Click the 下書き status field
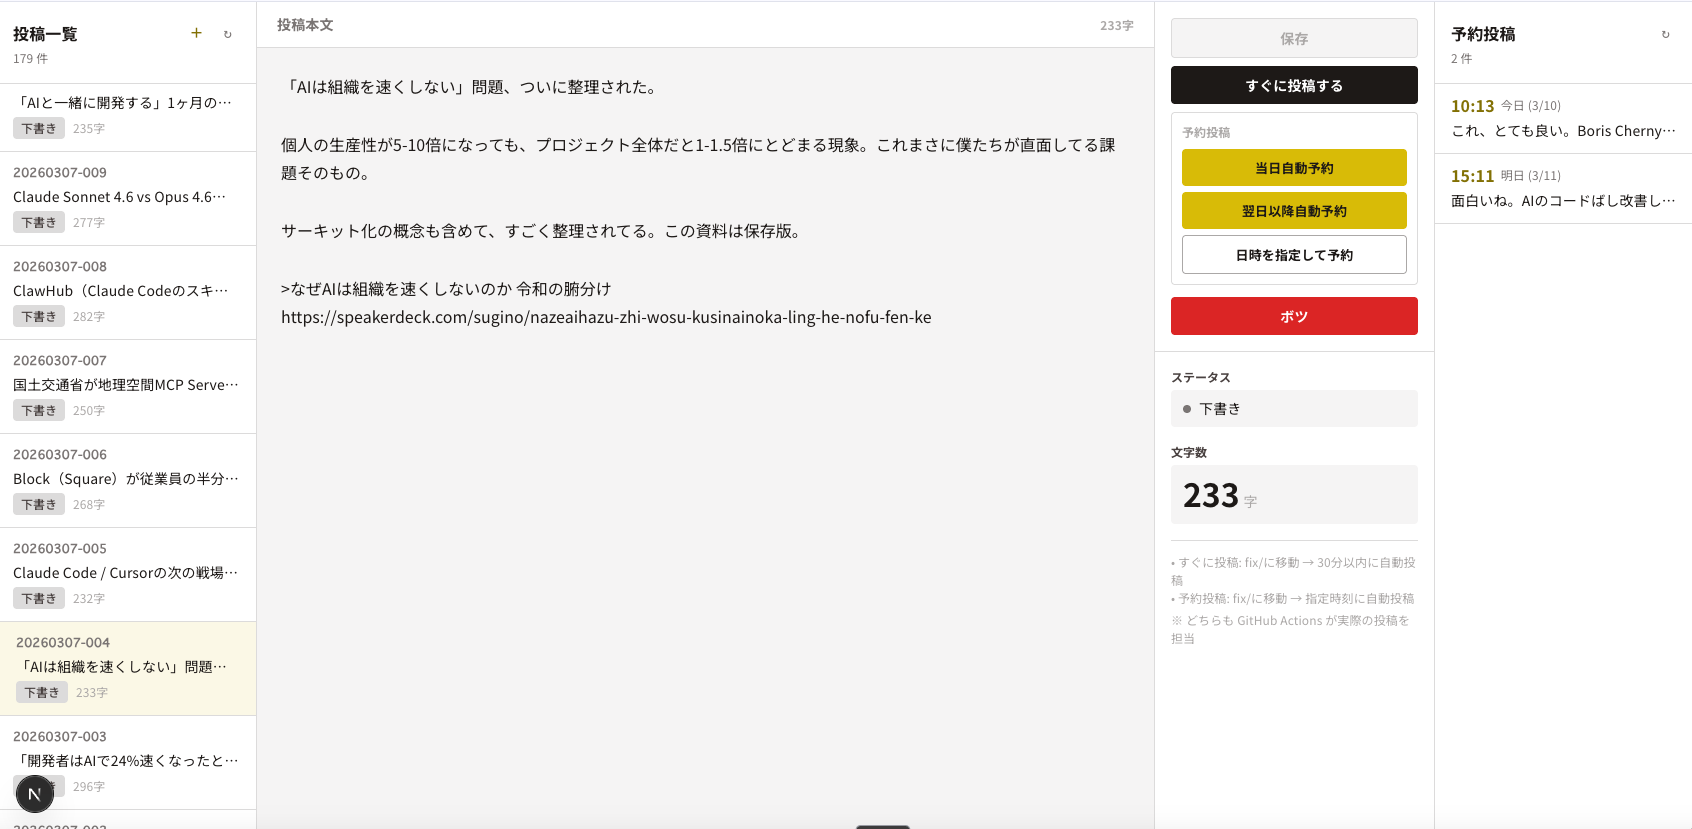 pos(1293,409)
